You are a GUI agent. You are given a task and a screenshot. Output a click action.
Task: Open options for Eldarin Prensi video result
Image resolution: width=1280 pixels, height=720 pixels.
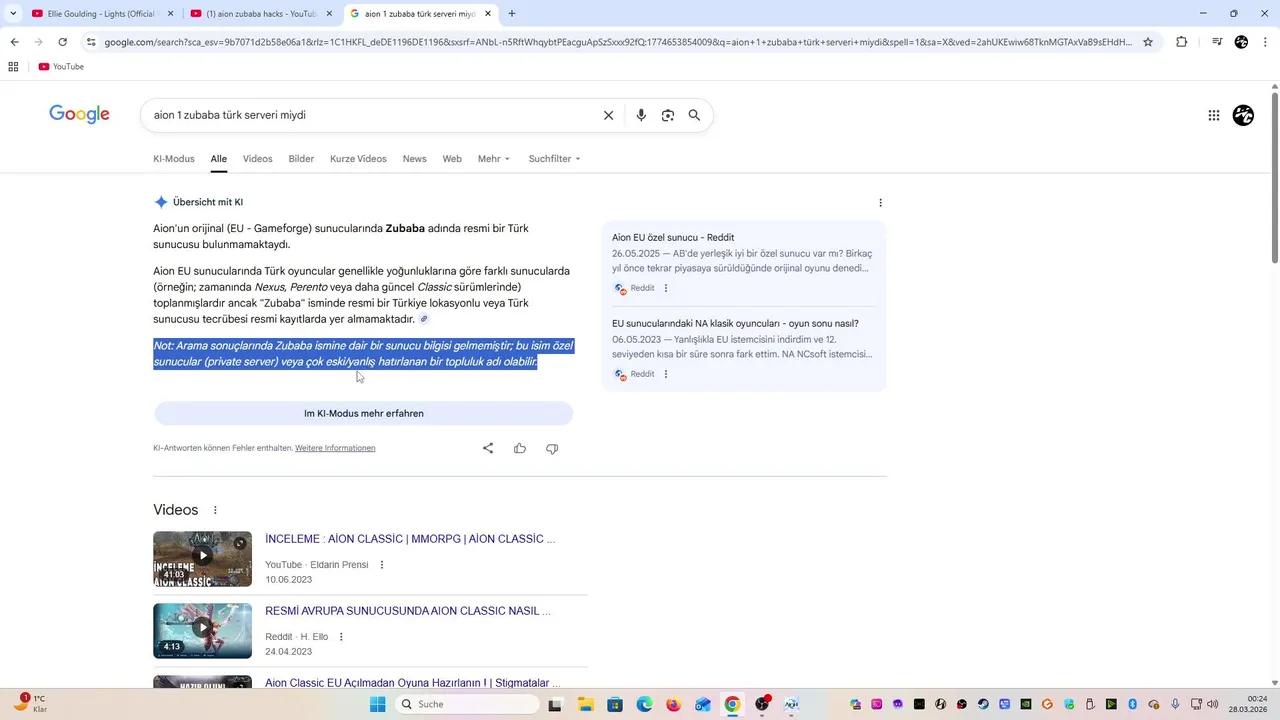pos(381,565)
